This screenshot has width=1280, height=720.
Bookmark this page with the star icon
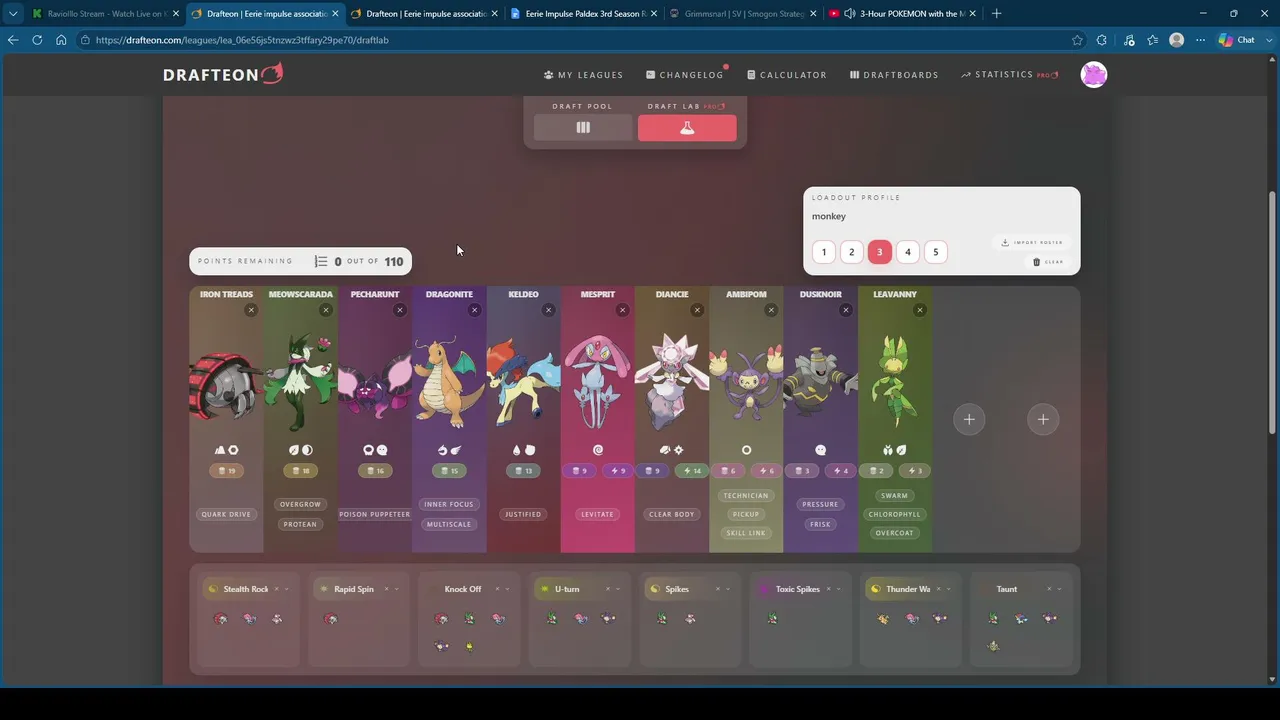(1077, 40)
